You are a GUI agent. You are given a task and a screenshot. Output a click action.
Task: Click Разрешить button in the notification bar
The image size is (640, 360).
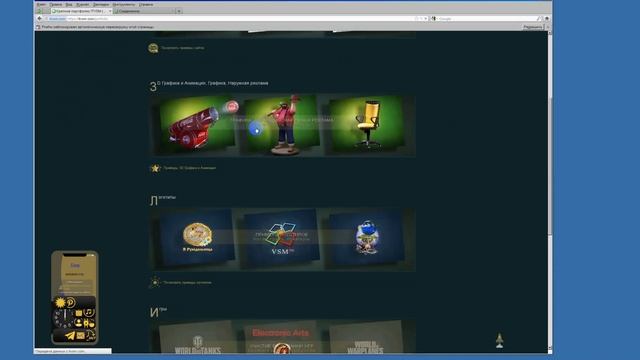(532, 27)
